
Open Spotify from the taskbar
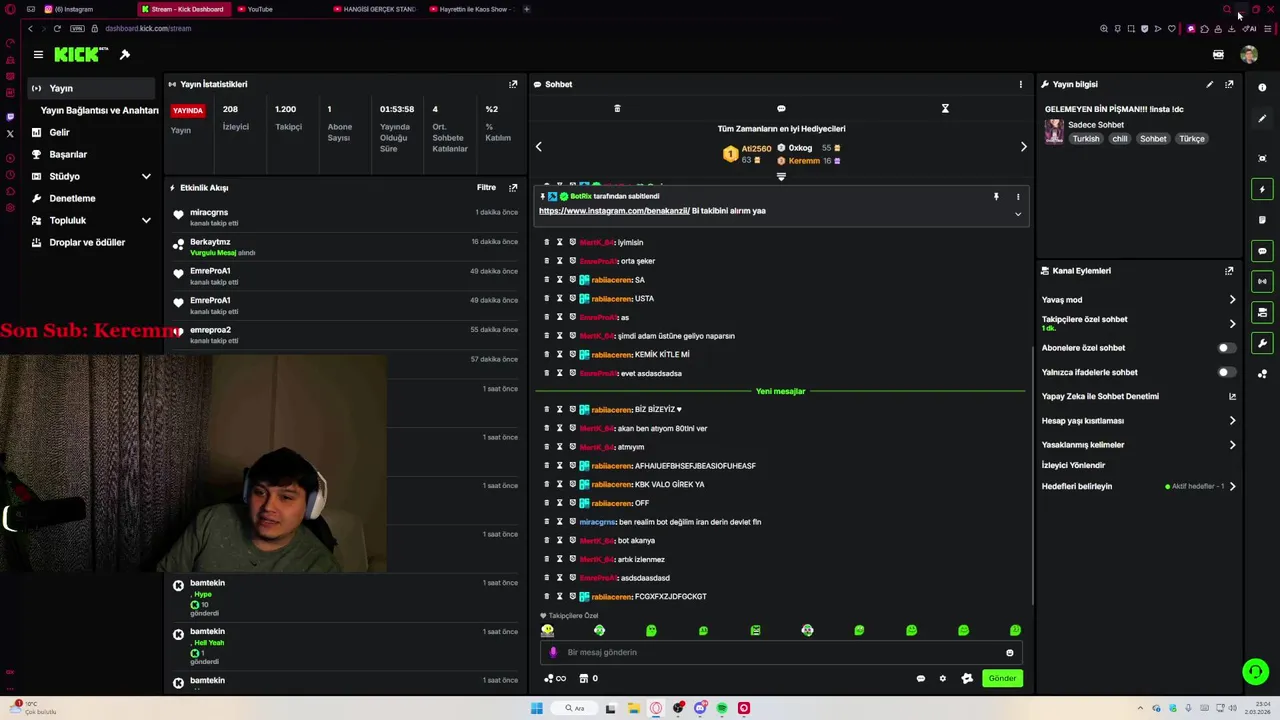(722, 708)
